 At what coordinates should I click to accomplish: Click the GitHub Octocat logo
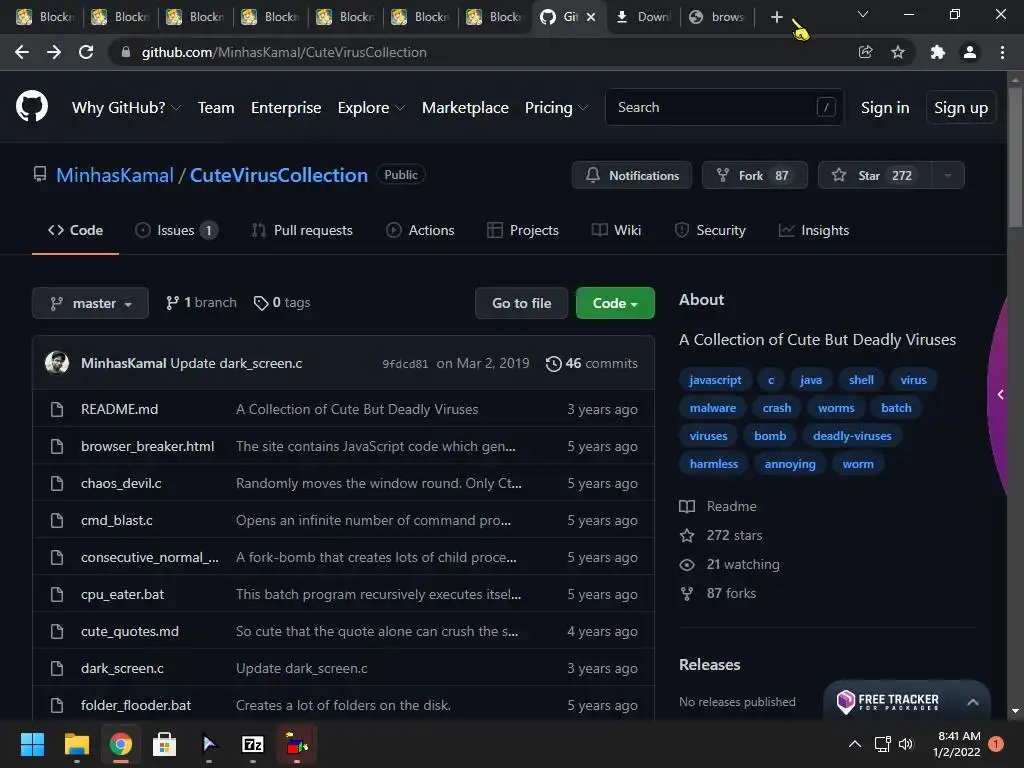click(32, 106)
